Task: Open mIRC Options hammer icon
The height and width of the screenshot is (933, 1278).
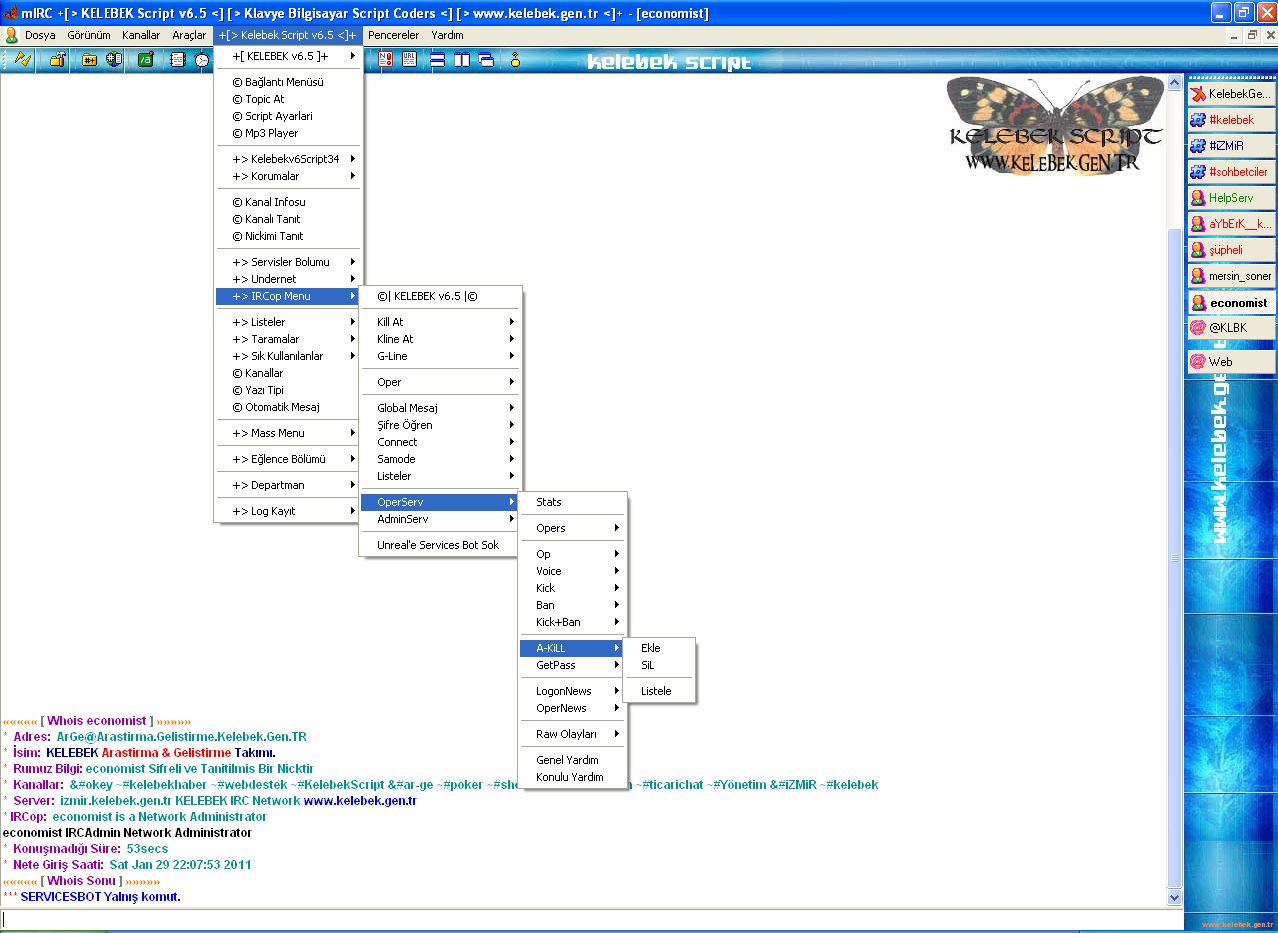Action: [x=57, y=60]
